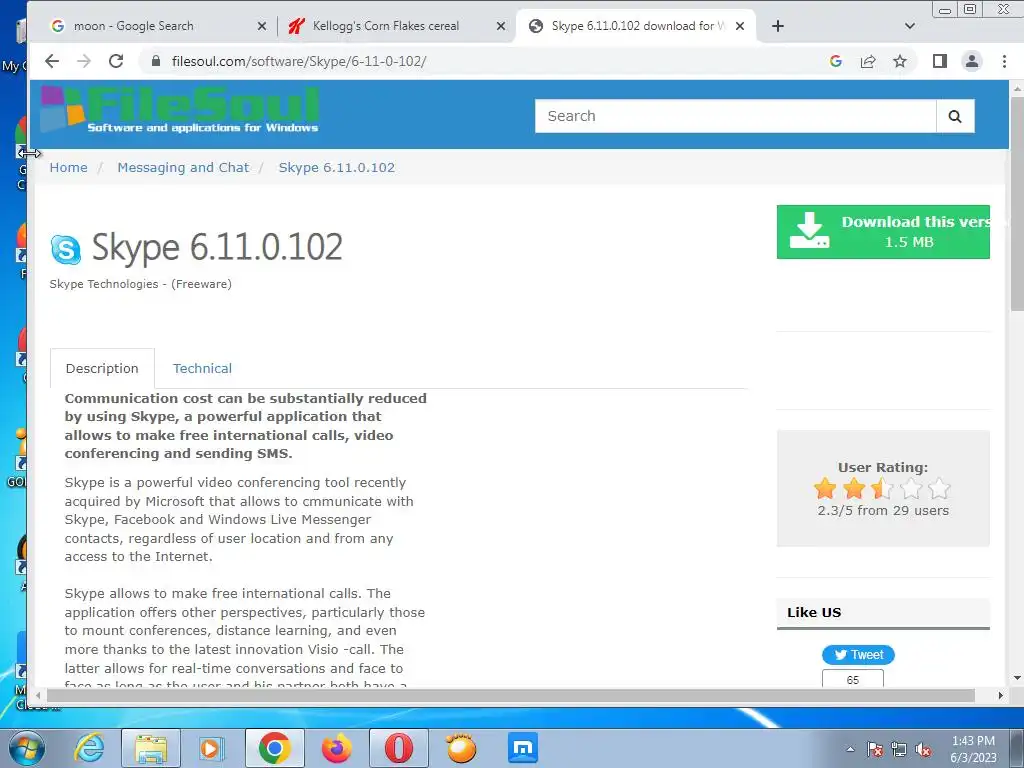Click the Tweet button
Image resolution: width=1024 pixels, height=768 pixels.
click(858, 655)
